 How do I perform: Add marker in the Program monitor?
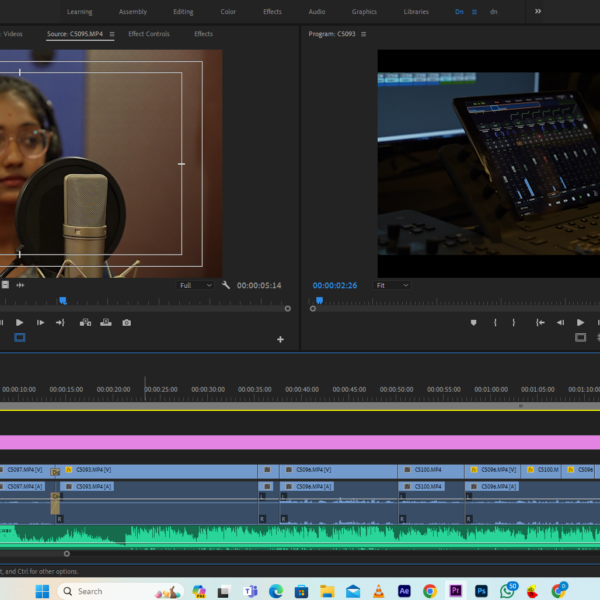click(473, 323)
